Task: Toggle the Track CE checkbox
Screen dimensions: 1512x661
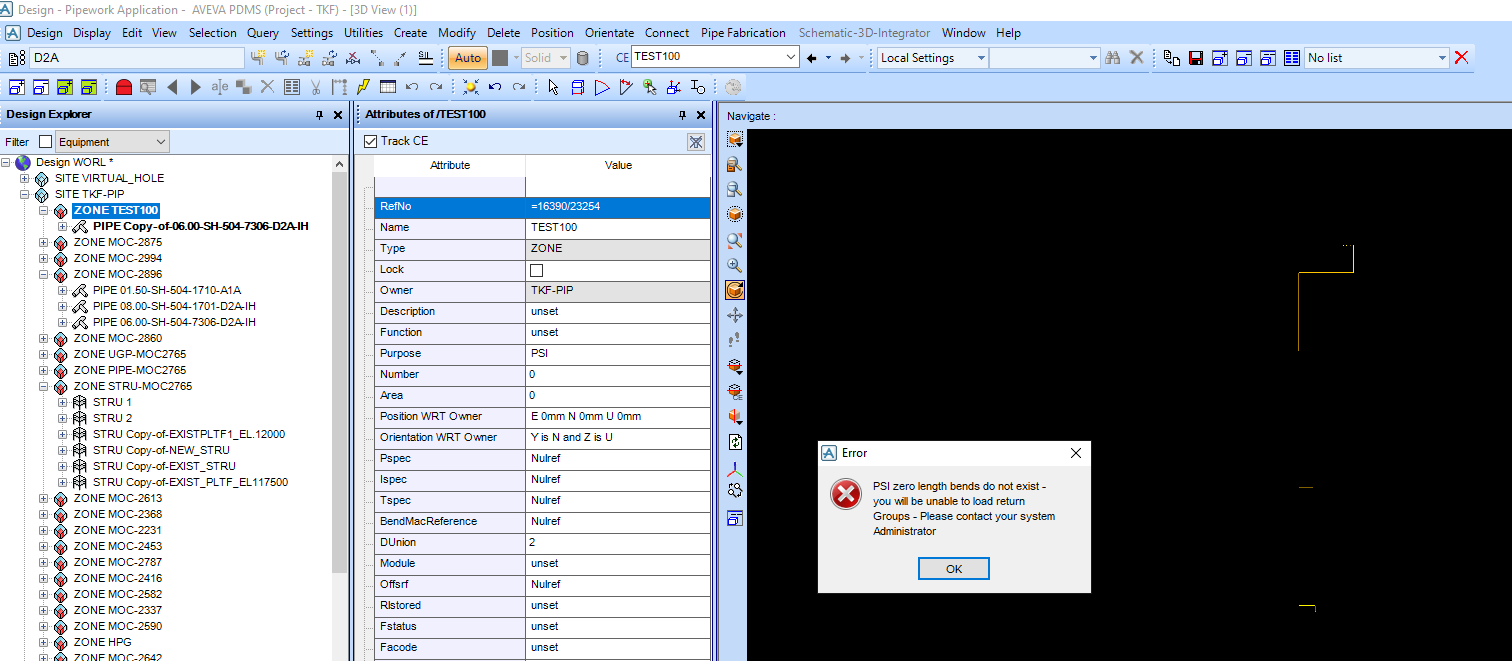Action: pyautogui.click(x=371, y=142)
